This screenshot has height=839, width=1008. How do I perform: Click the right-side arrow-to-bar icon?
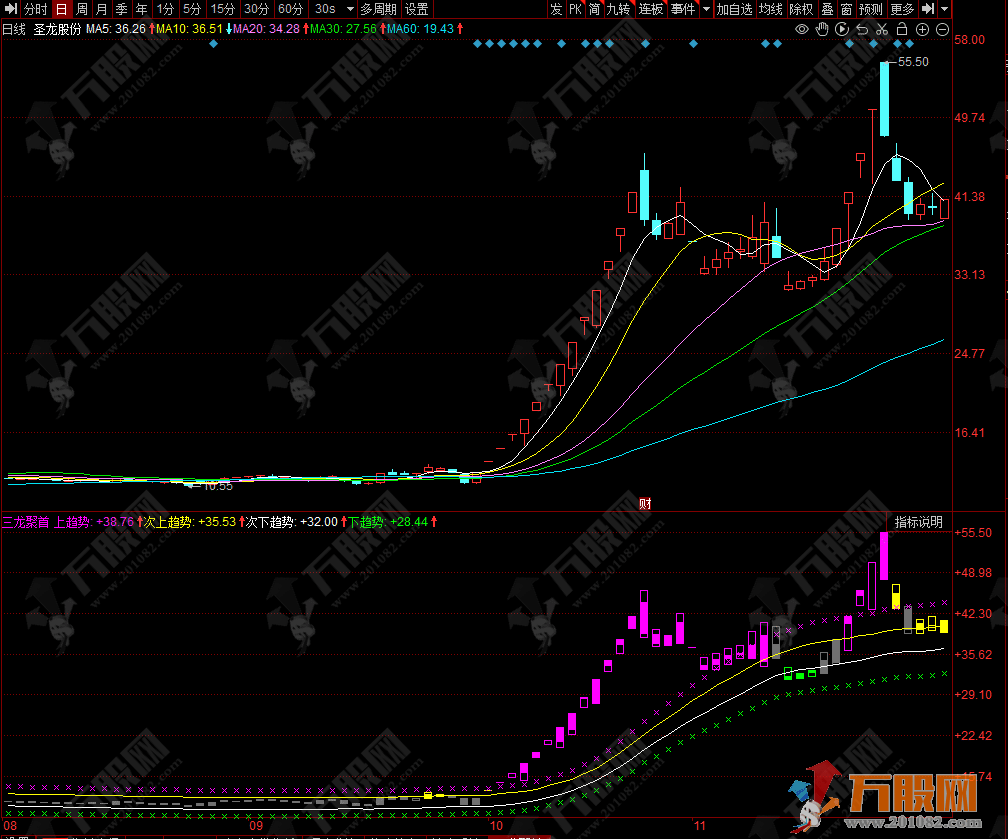pos(928,9)
